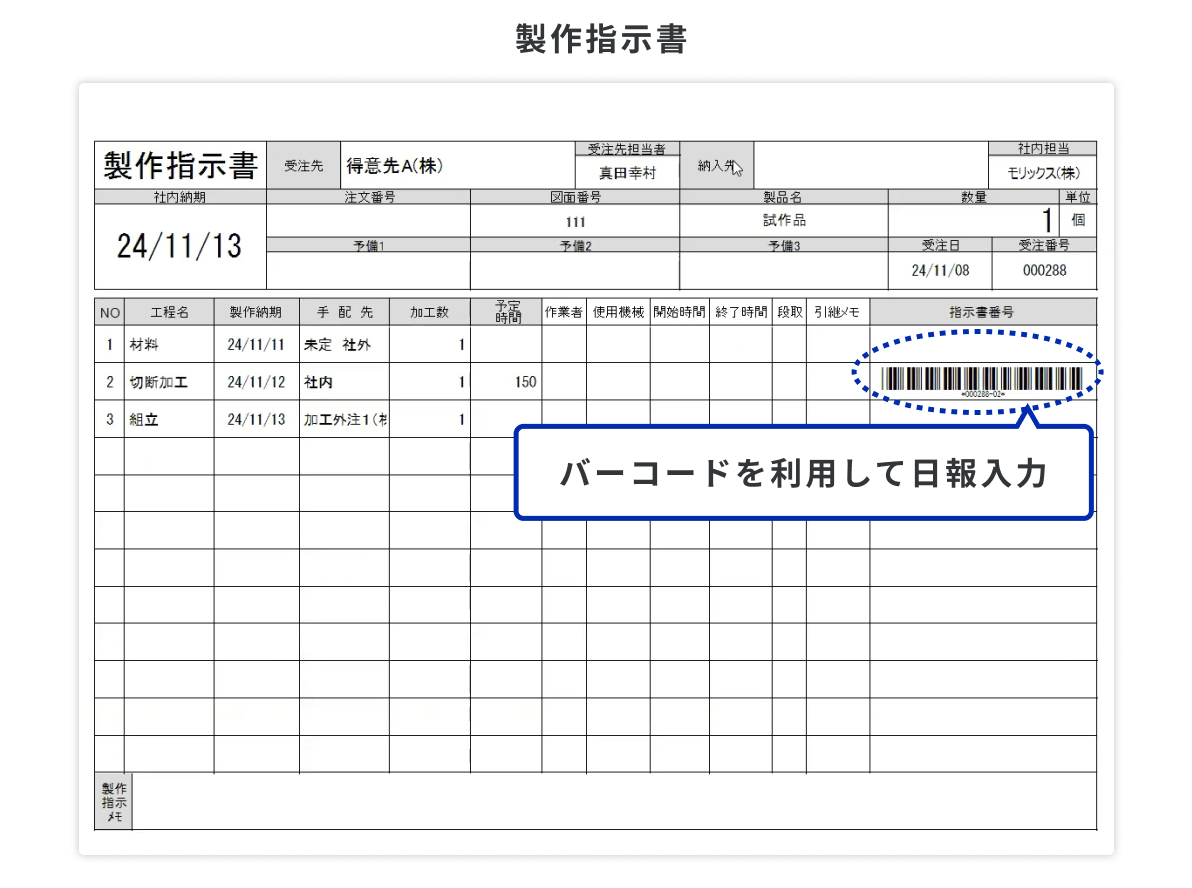
Task: Click the product name 試作品
Action: pyautogui.click(x=784, y=220)
